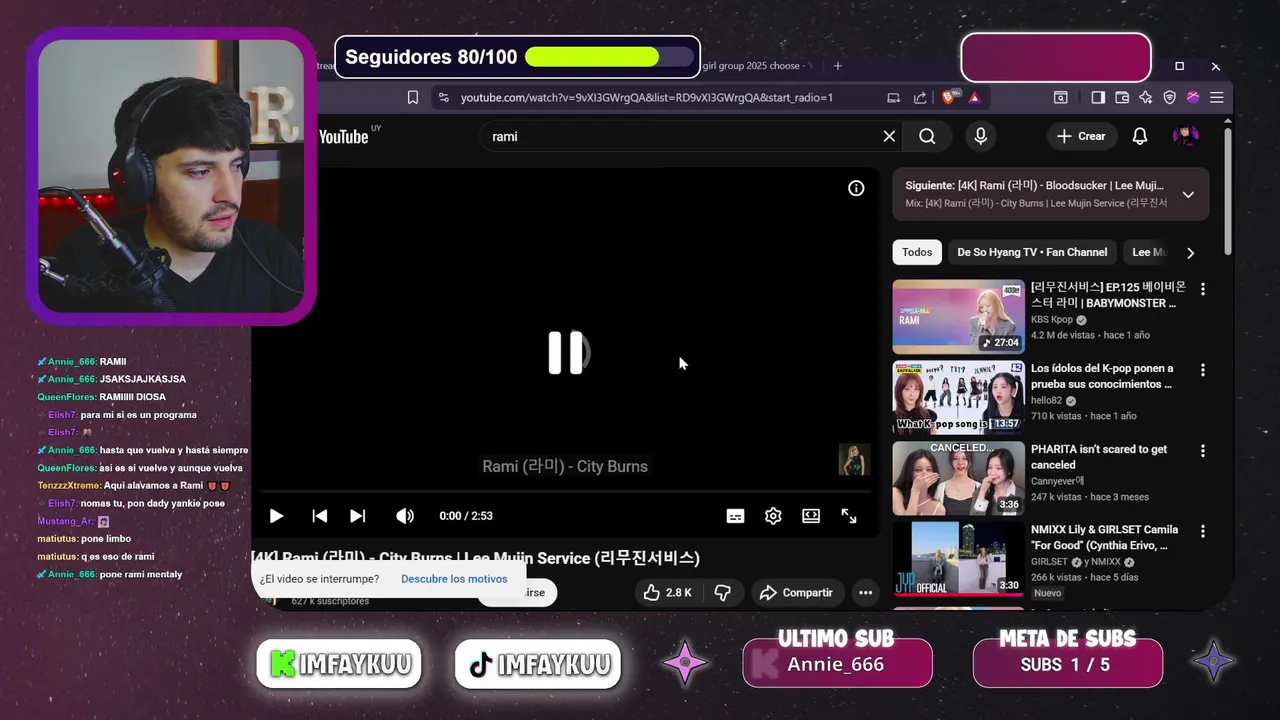Start voice search with microphone
This screenshot has height=720, width=1280.
click(x=981, y=136)
